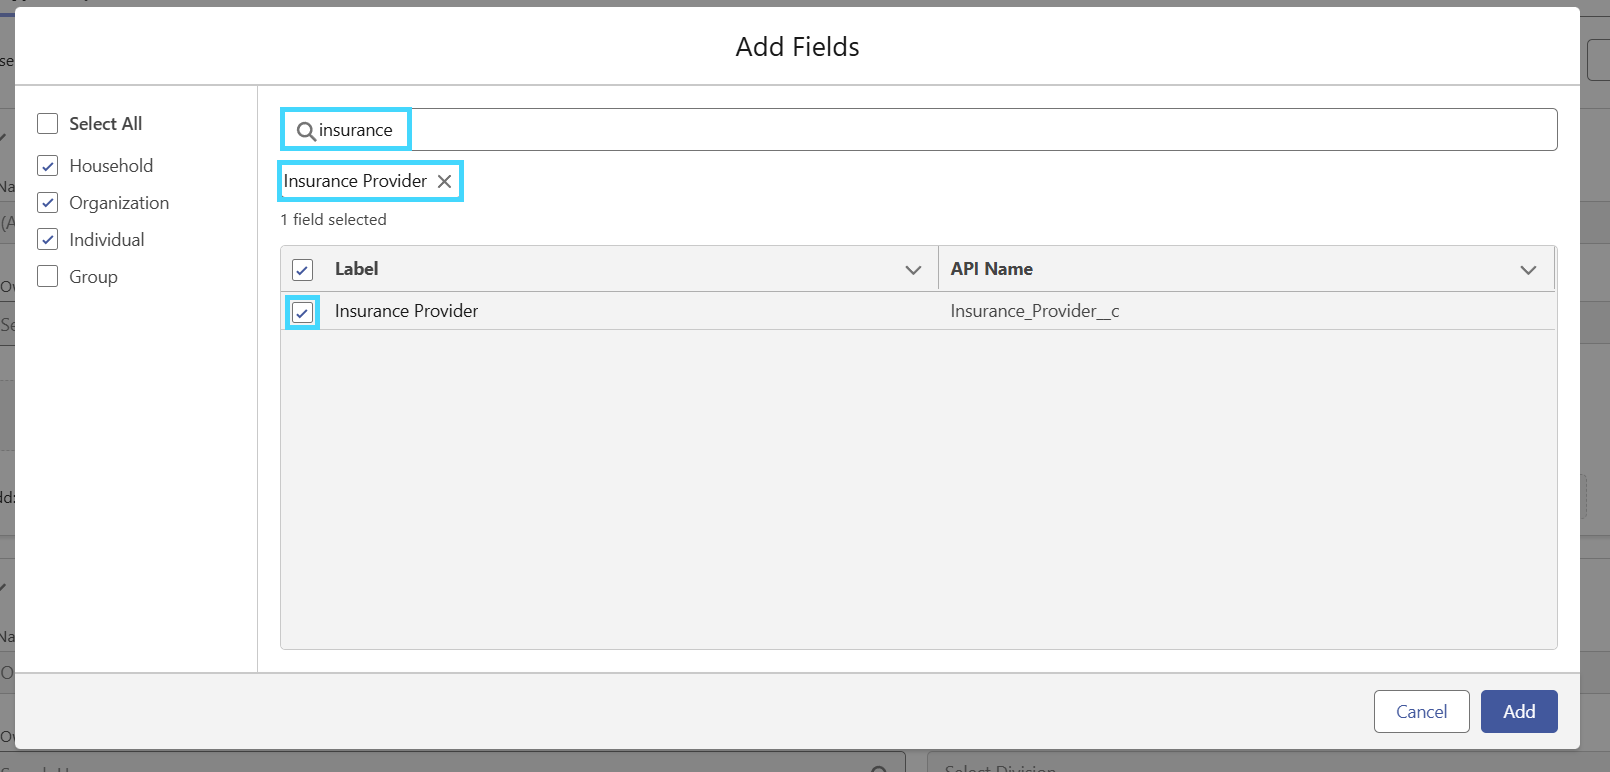Deselect the Insurance Provider row checkbox
This screenshot has height=772, width=1610.
tap(302, 312)
